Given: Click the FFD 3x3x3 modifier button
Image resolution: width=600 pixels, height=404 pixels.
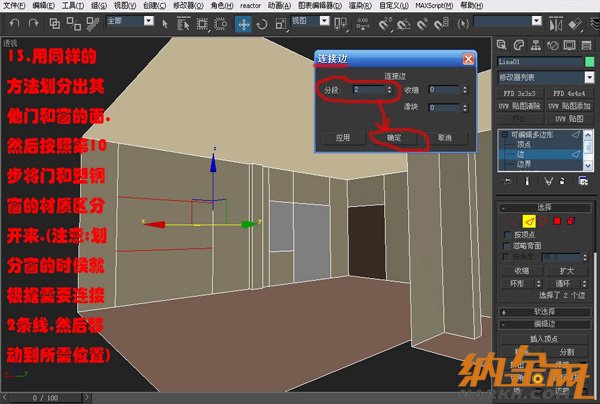Looking at the screenshot, I should (x=519, y=93).
